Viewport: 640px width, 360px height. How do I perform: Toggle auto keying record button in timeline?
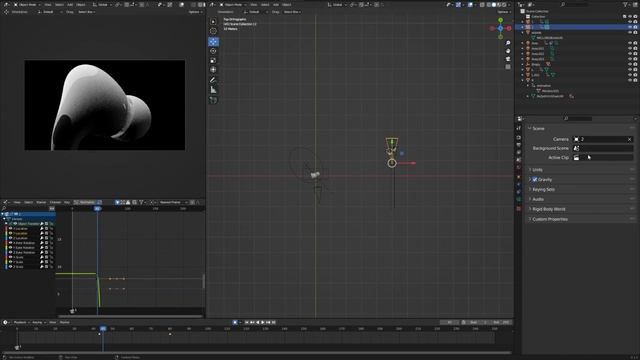click(235, 322)
